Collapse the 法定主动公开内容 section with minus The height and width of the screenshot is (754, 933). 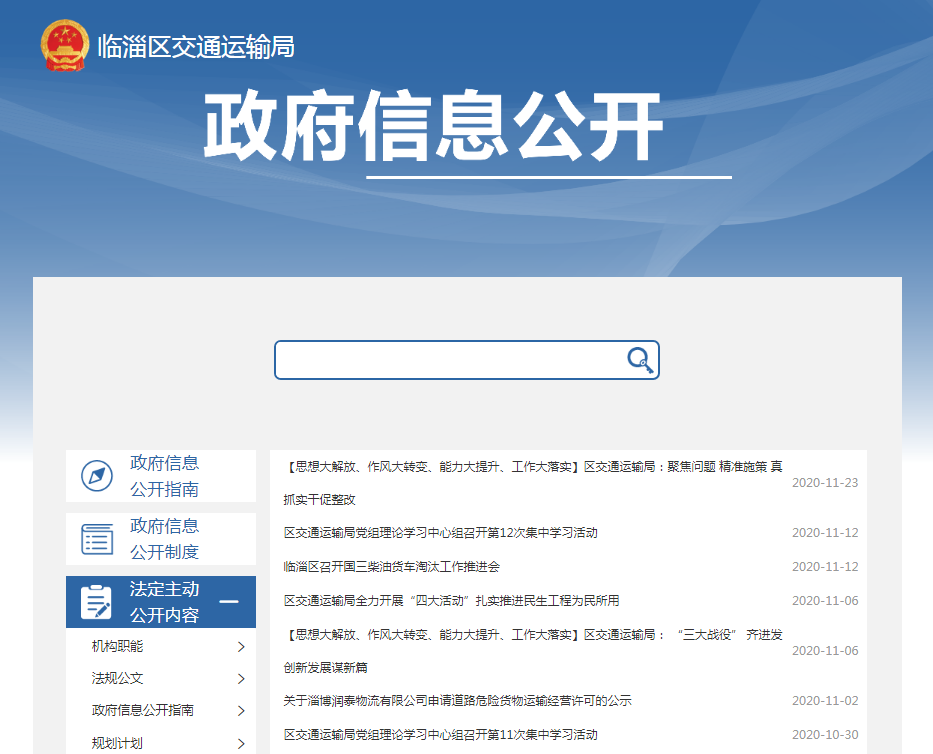[x=229, y=602]
